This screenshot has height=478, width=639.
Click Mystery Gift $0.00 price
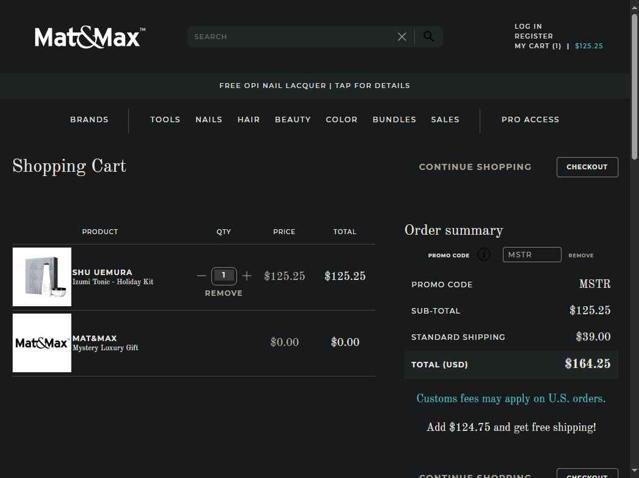pyautogui.click(x=284, y=342)
